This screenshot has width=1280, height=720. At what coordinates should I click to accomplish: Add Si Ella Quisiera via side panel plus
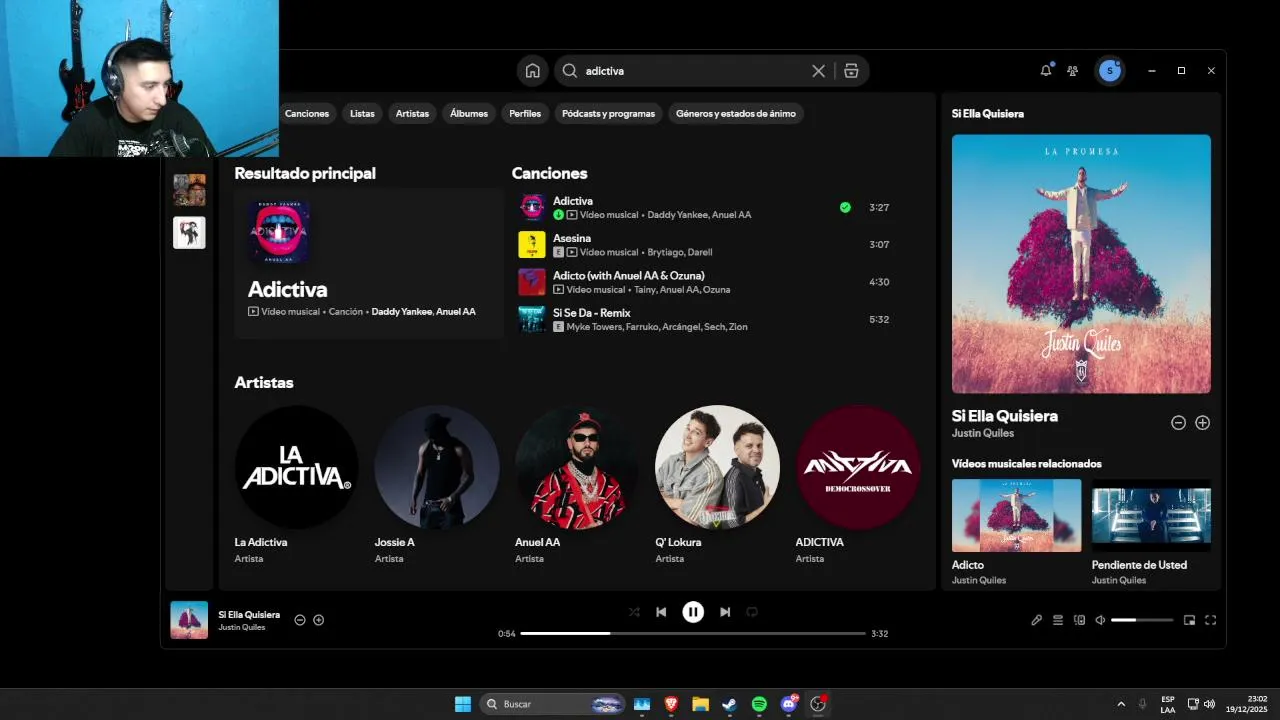(x=1203, y=423)
